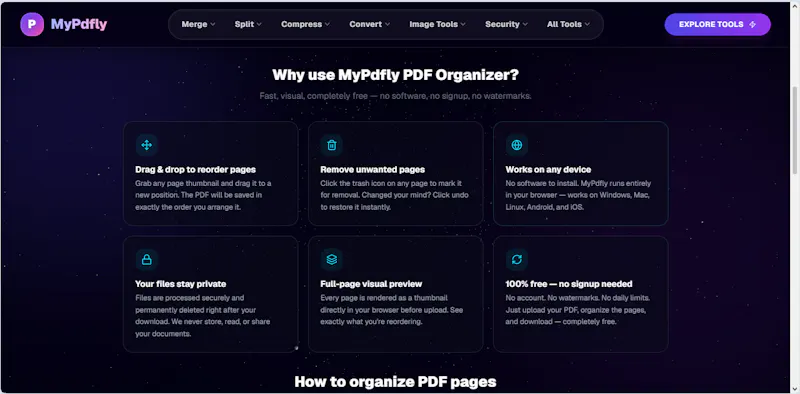Open the Split dropdown menu
The image size is (800, 394).
pyautogui.click(x=248, y=24)
